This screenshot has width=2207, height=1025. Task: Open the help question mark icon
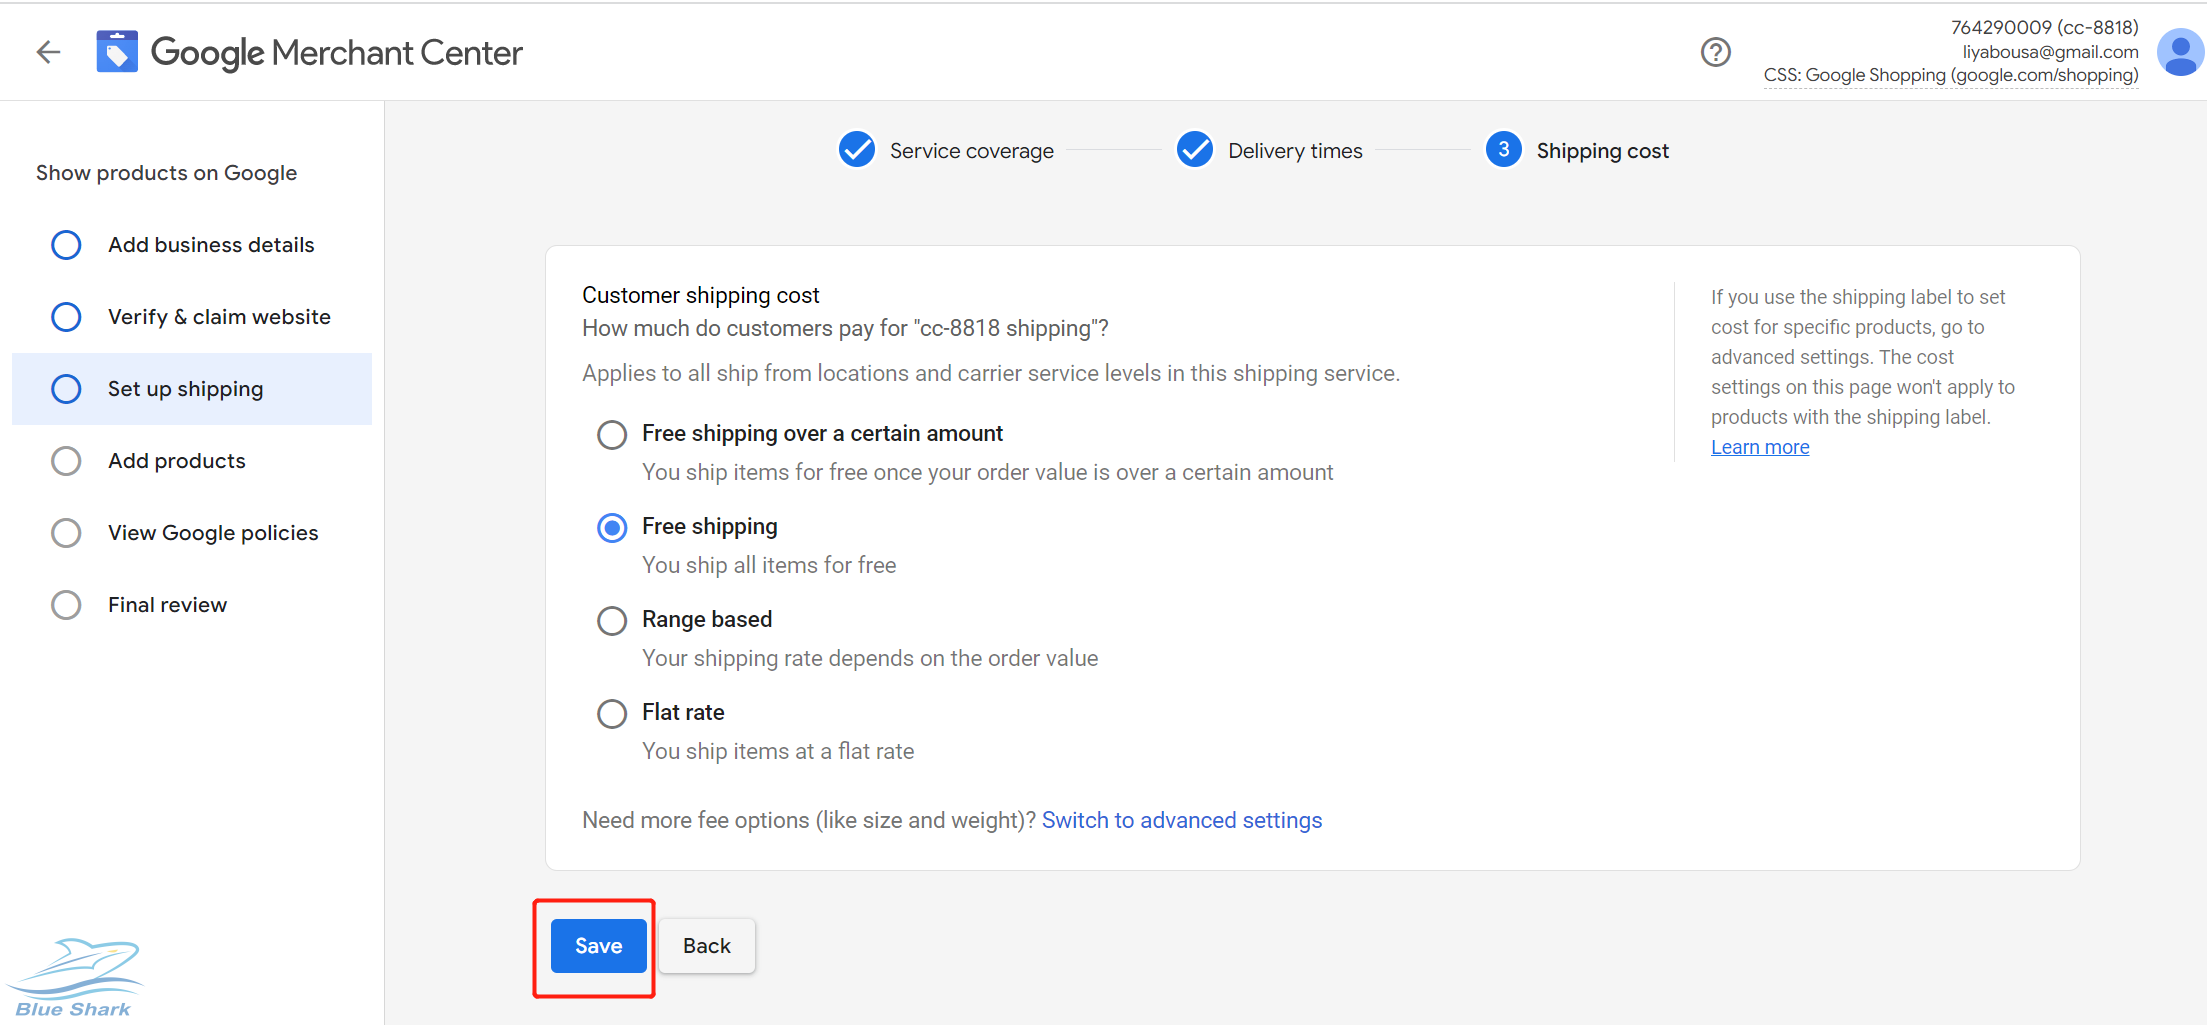[1716, 52]
